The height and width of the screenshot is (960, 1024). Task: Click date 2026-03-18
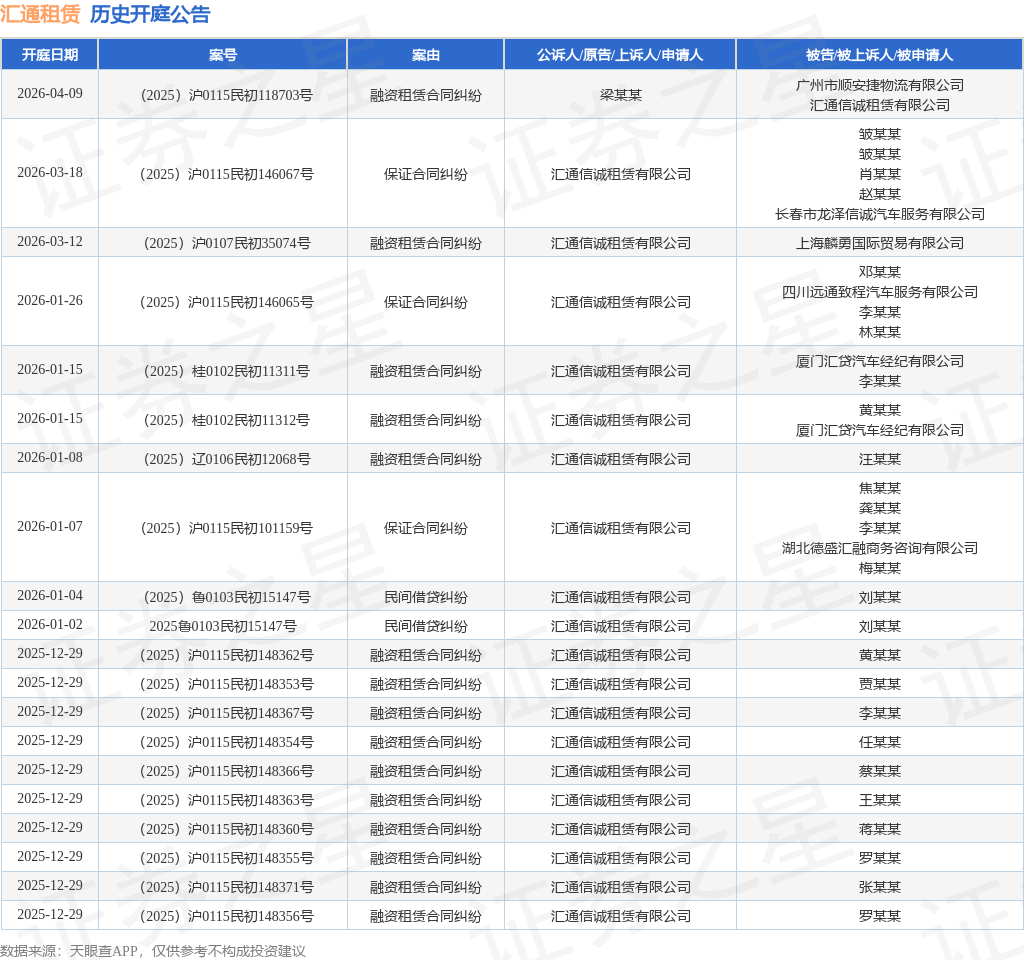point(50,172)
